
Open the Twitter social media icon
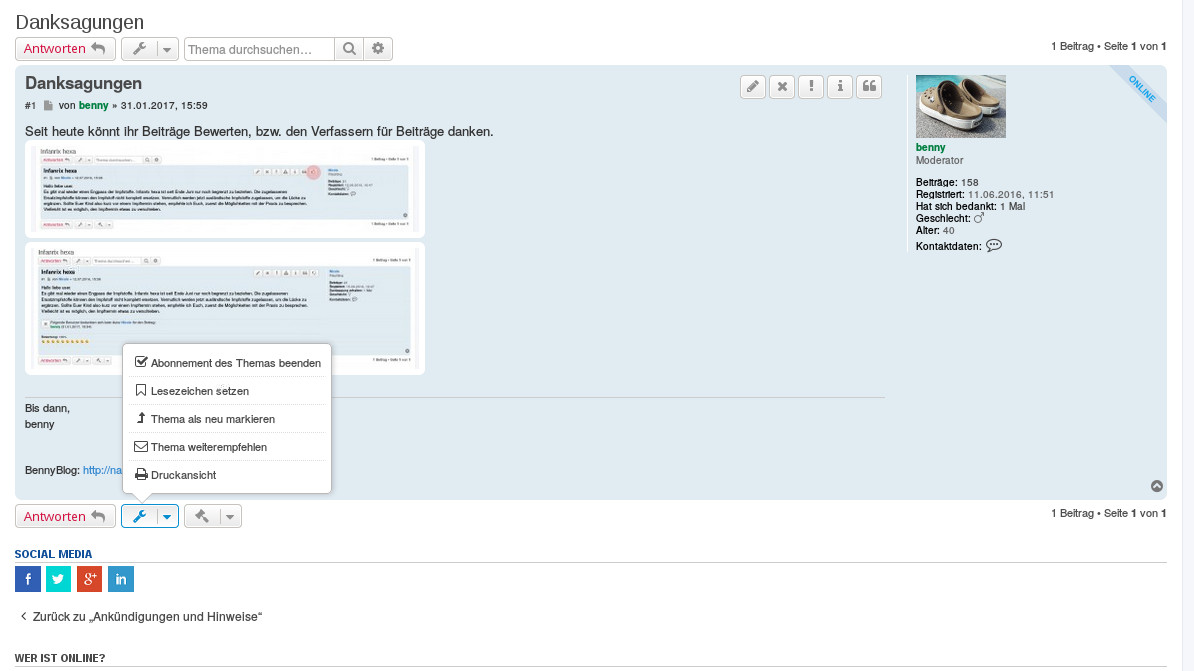pos(59,579)
